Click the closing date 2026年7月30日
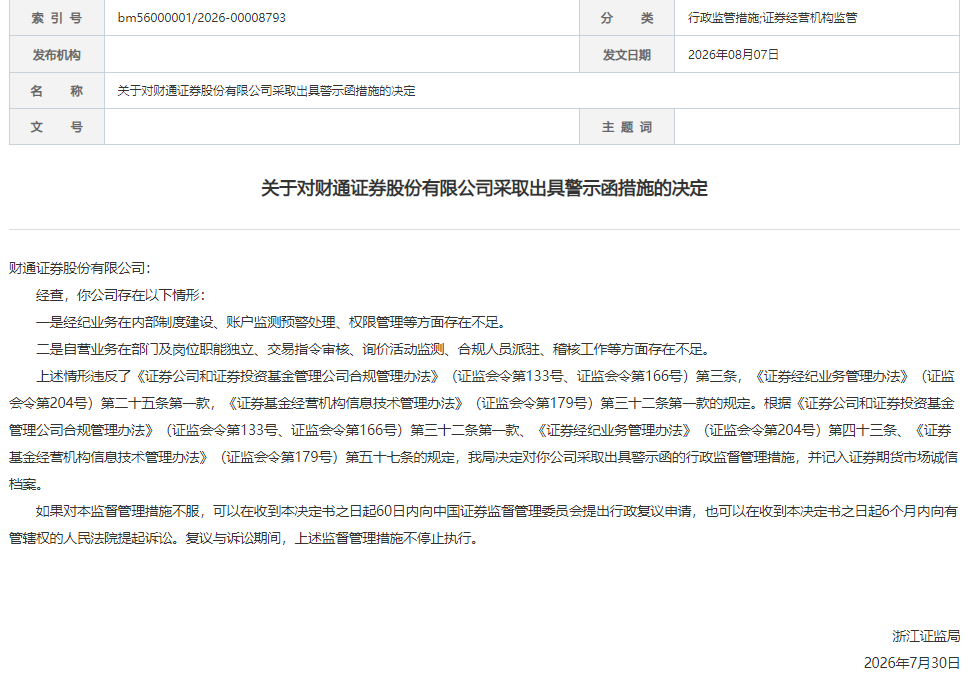Image resolution: width=968 pixels, height=678 pixels. (x=912, y=663)
